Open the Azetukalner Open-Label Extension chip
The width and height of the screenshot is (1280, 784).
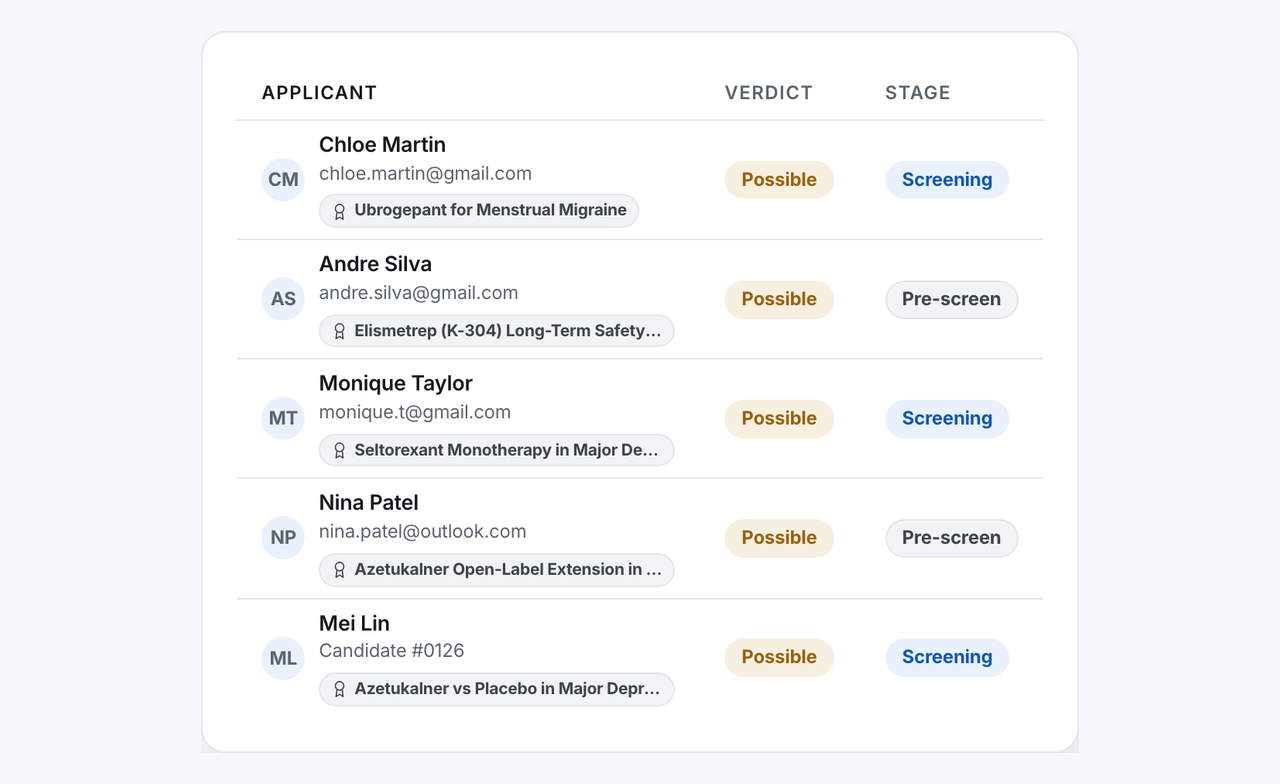pyautogui.click(x=497, y=570)
